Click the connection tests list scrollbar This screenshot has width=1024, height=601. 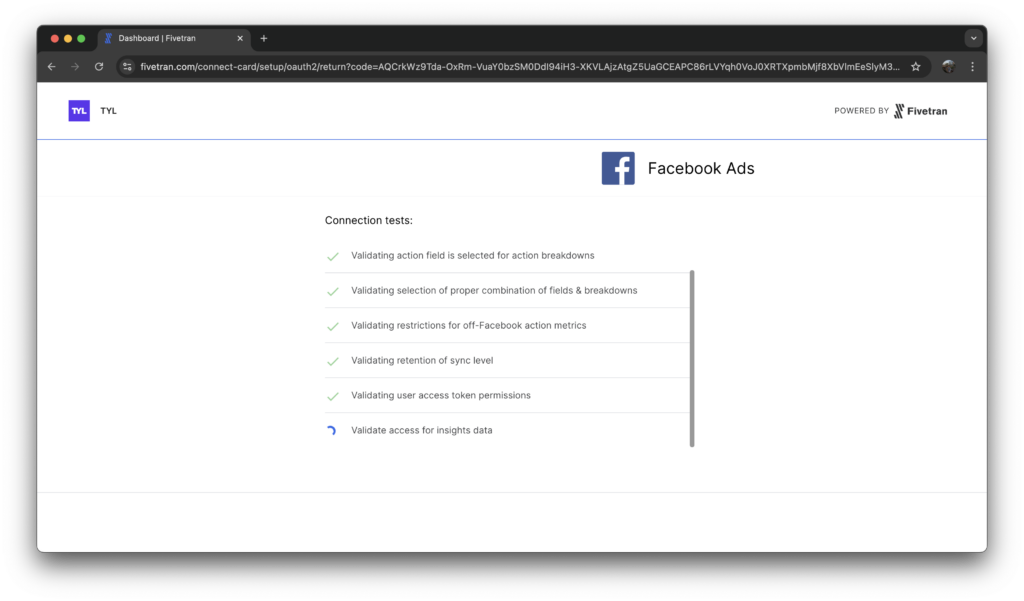[692, 357]
